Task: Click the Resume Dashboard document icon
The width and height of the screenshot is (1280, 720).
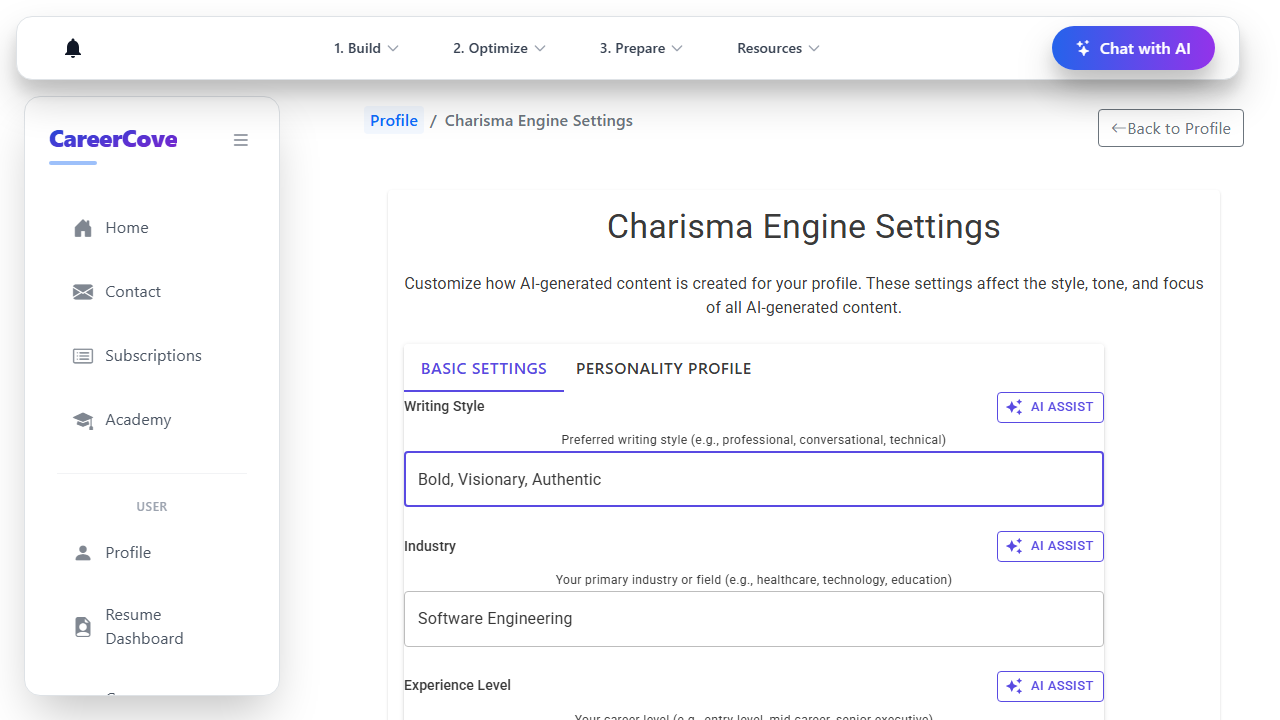Action: coord(83,627)
